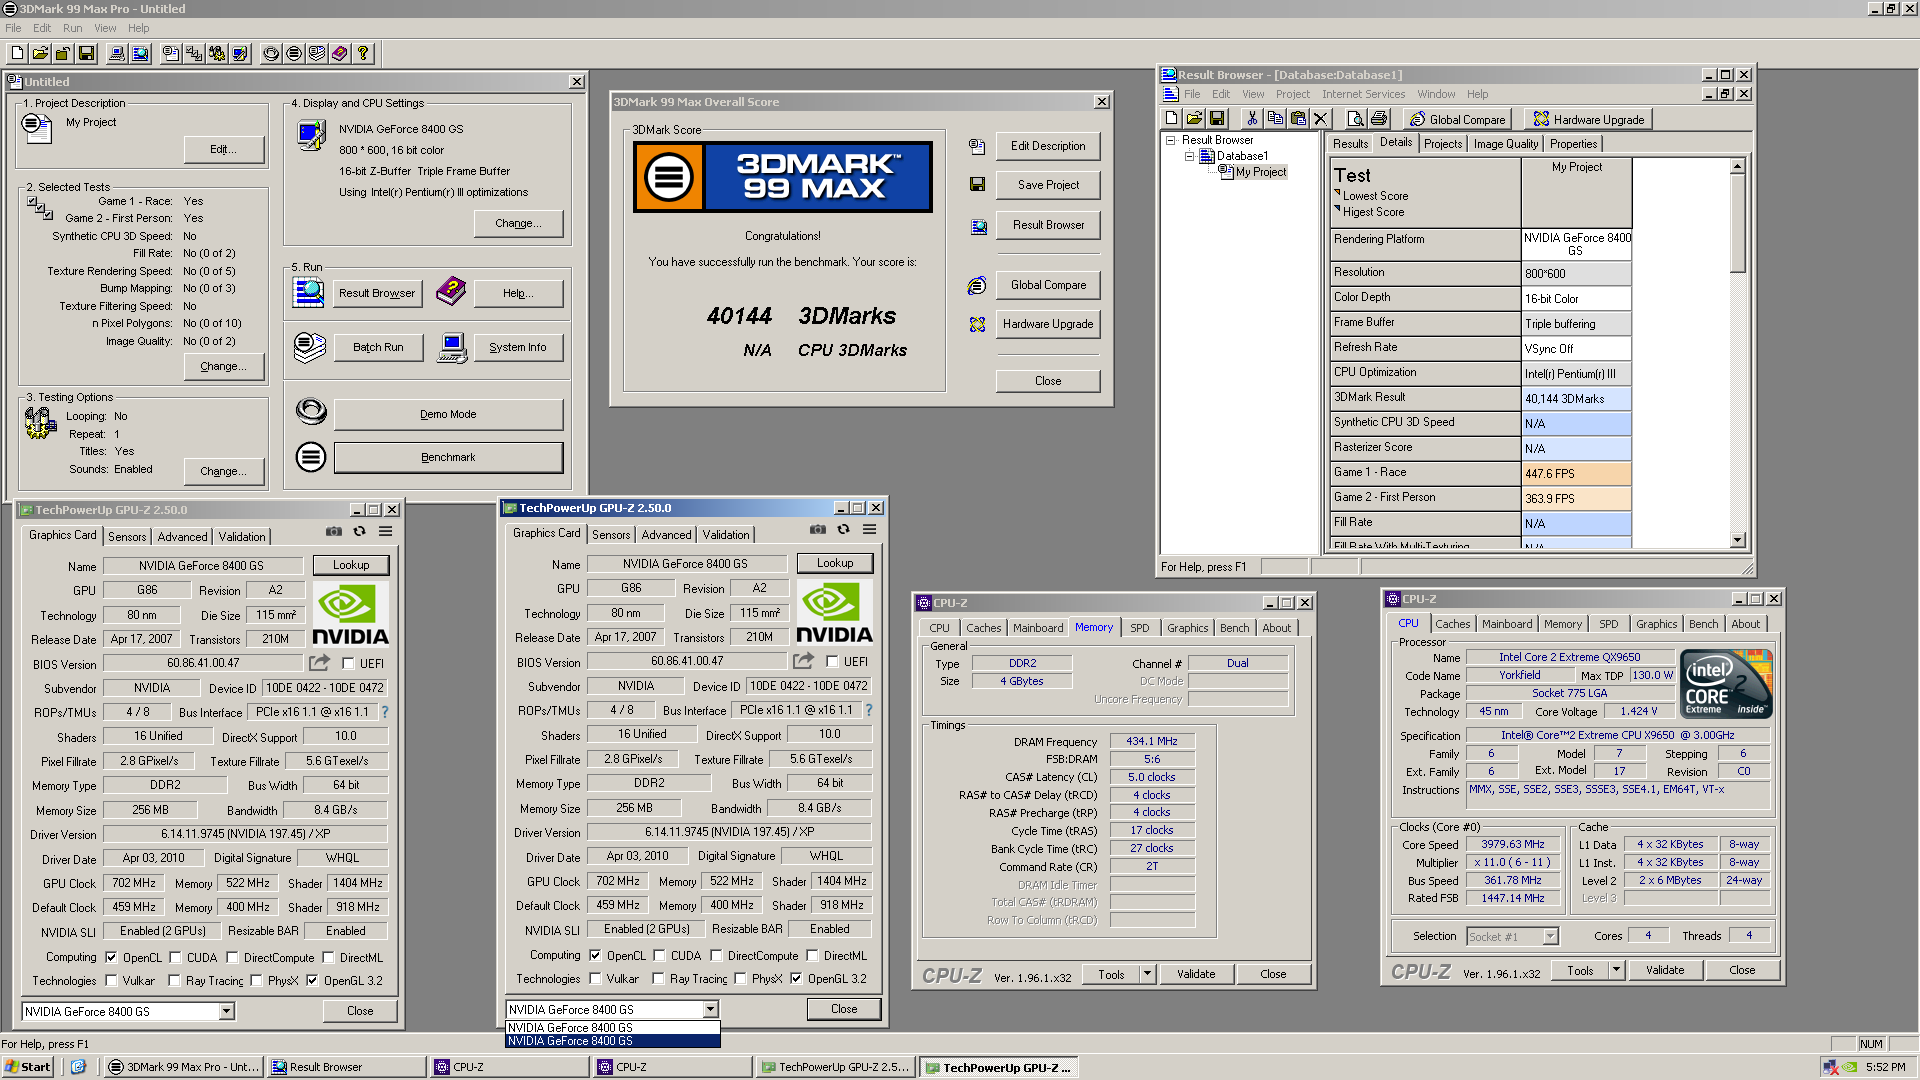
Task: Open hamburger menu in left GPU-Z window
Action: tap(385, 531)
